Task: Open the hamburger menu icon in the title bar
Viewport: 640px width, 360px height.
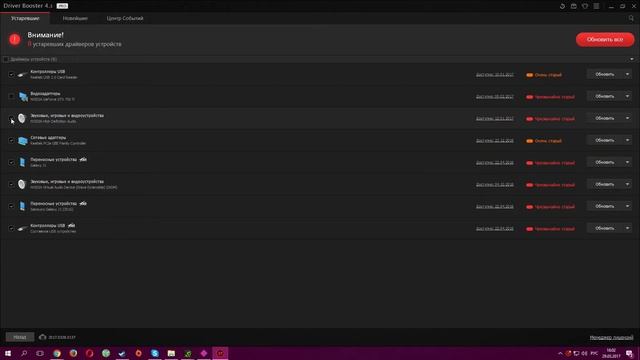Action: point(596,6)
